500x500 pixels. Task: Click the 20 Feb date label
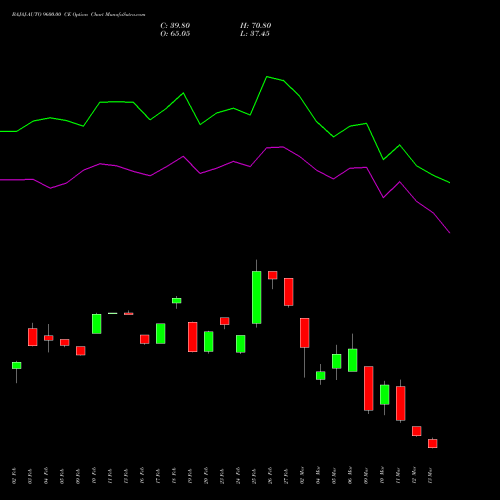point(206,476)
